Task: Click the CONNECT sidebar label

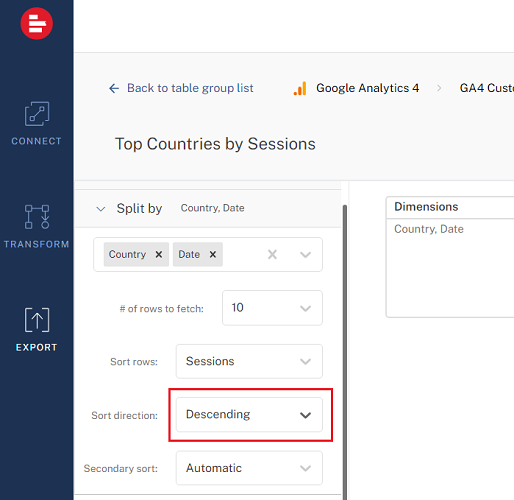Action: (37, 141)
